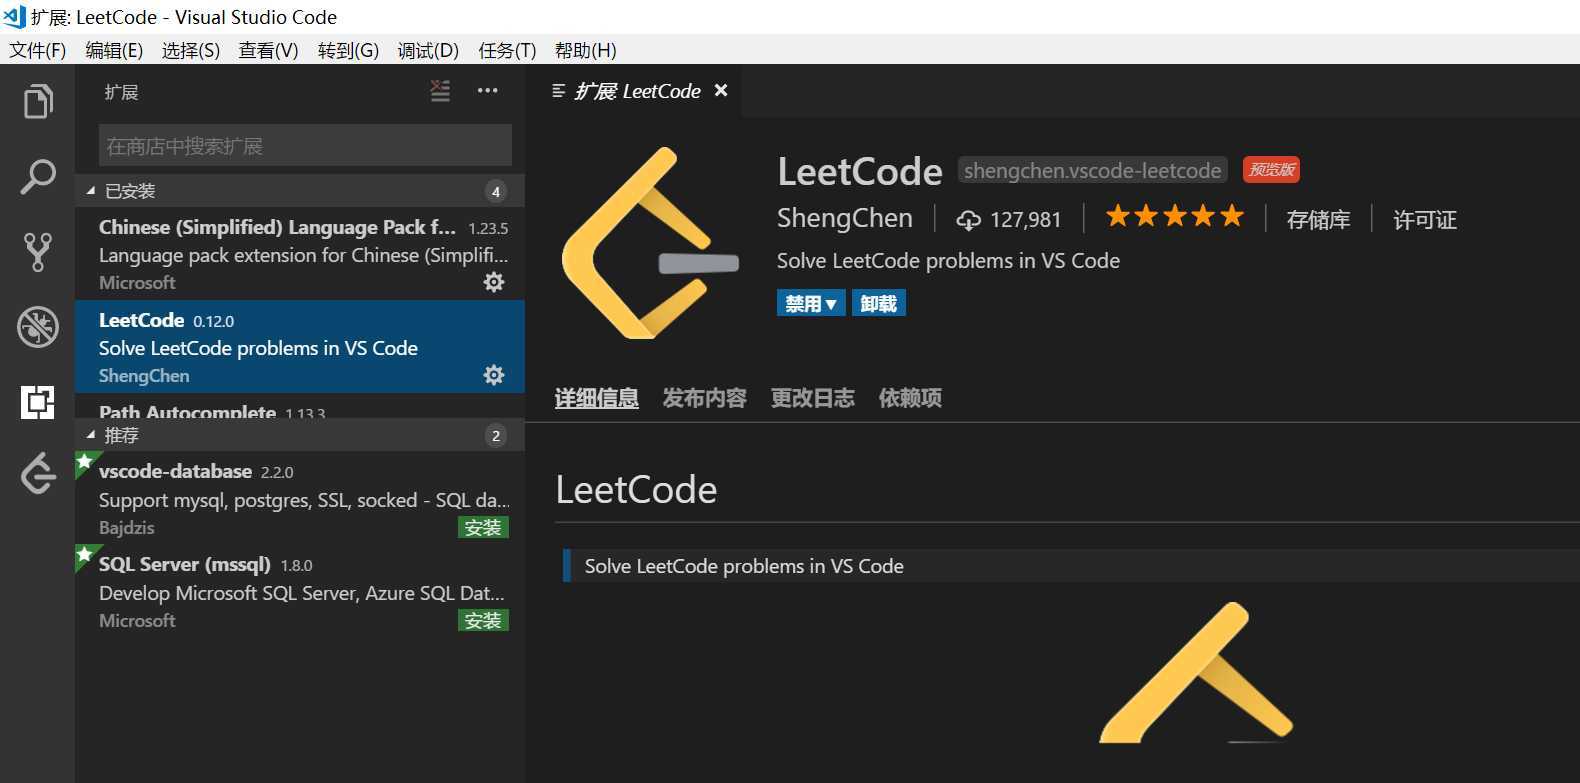Click the installed count badge 4
The image size is (1580, 783).
tap(496, 191)
